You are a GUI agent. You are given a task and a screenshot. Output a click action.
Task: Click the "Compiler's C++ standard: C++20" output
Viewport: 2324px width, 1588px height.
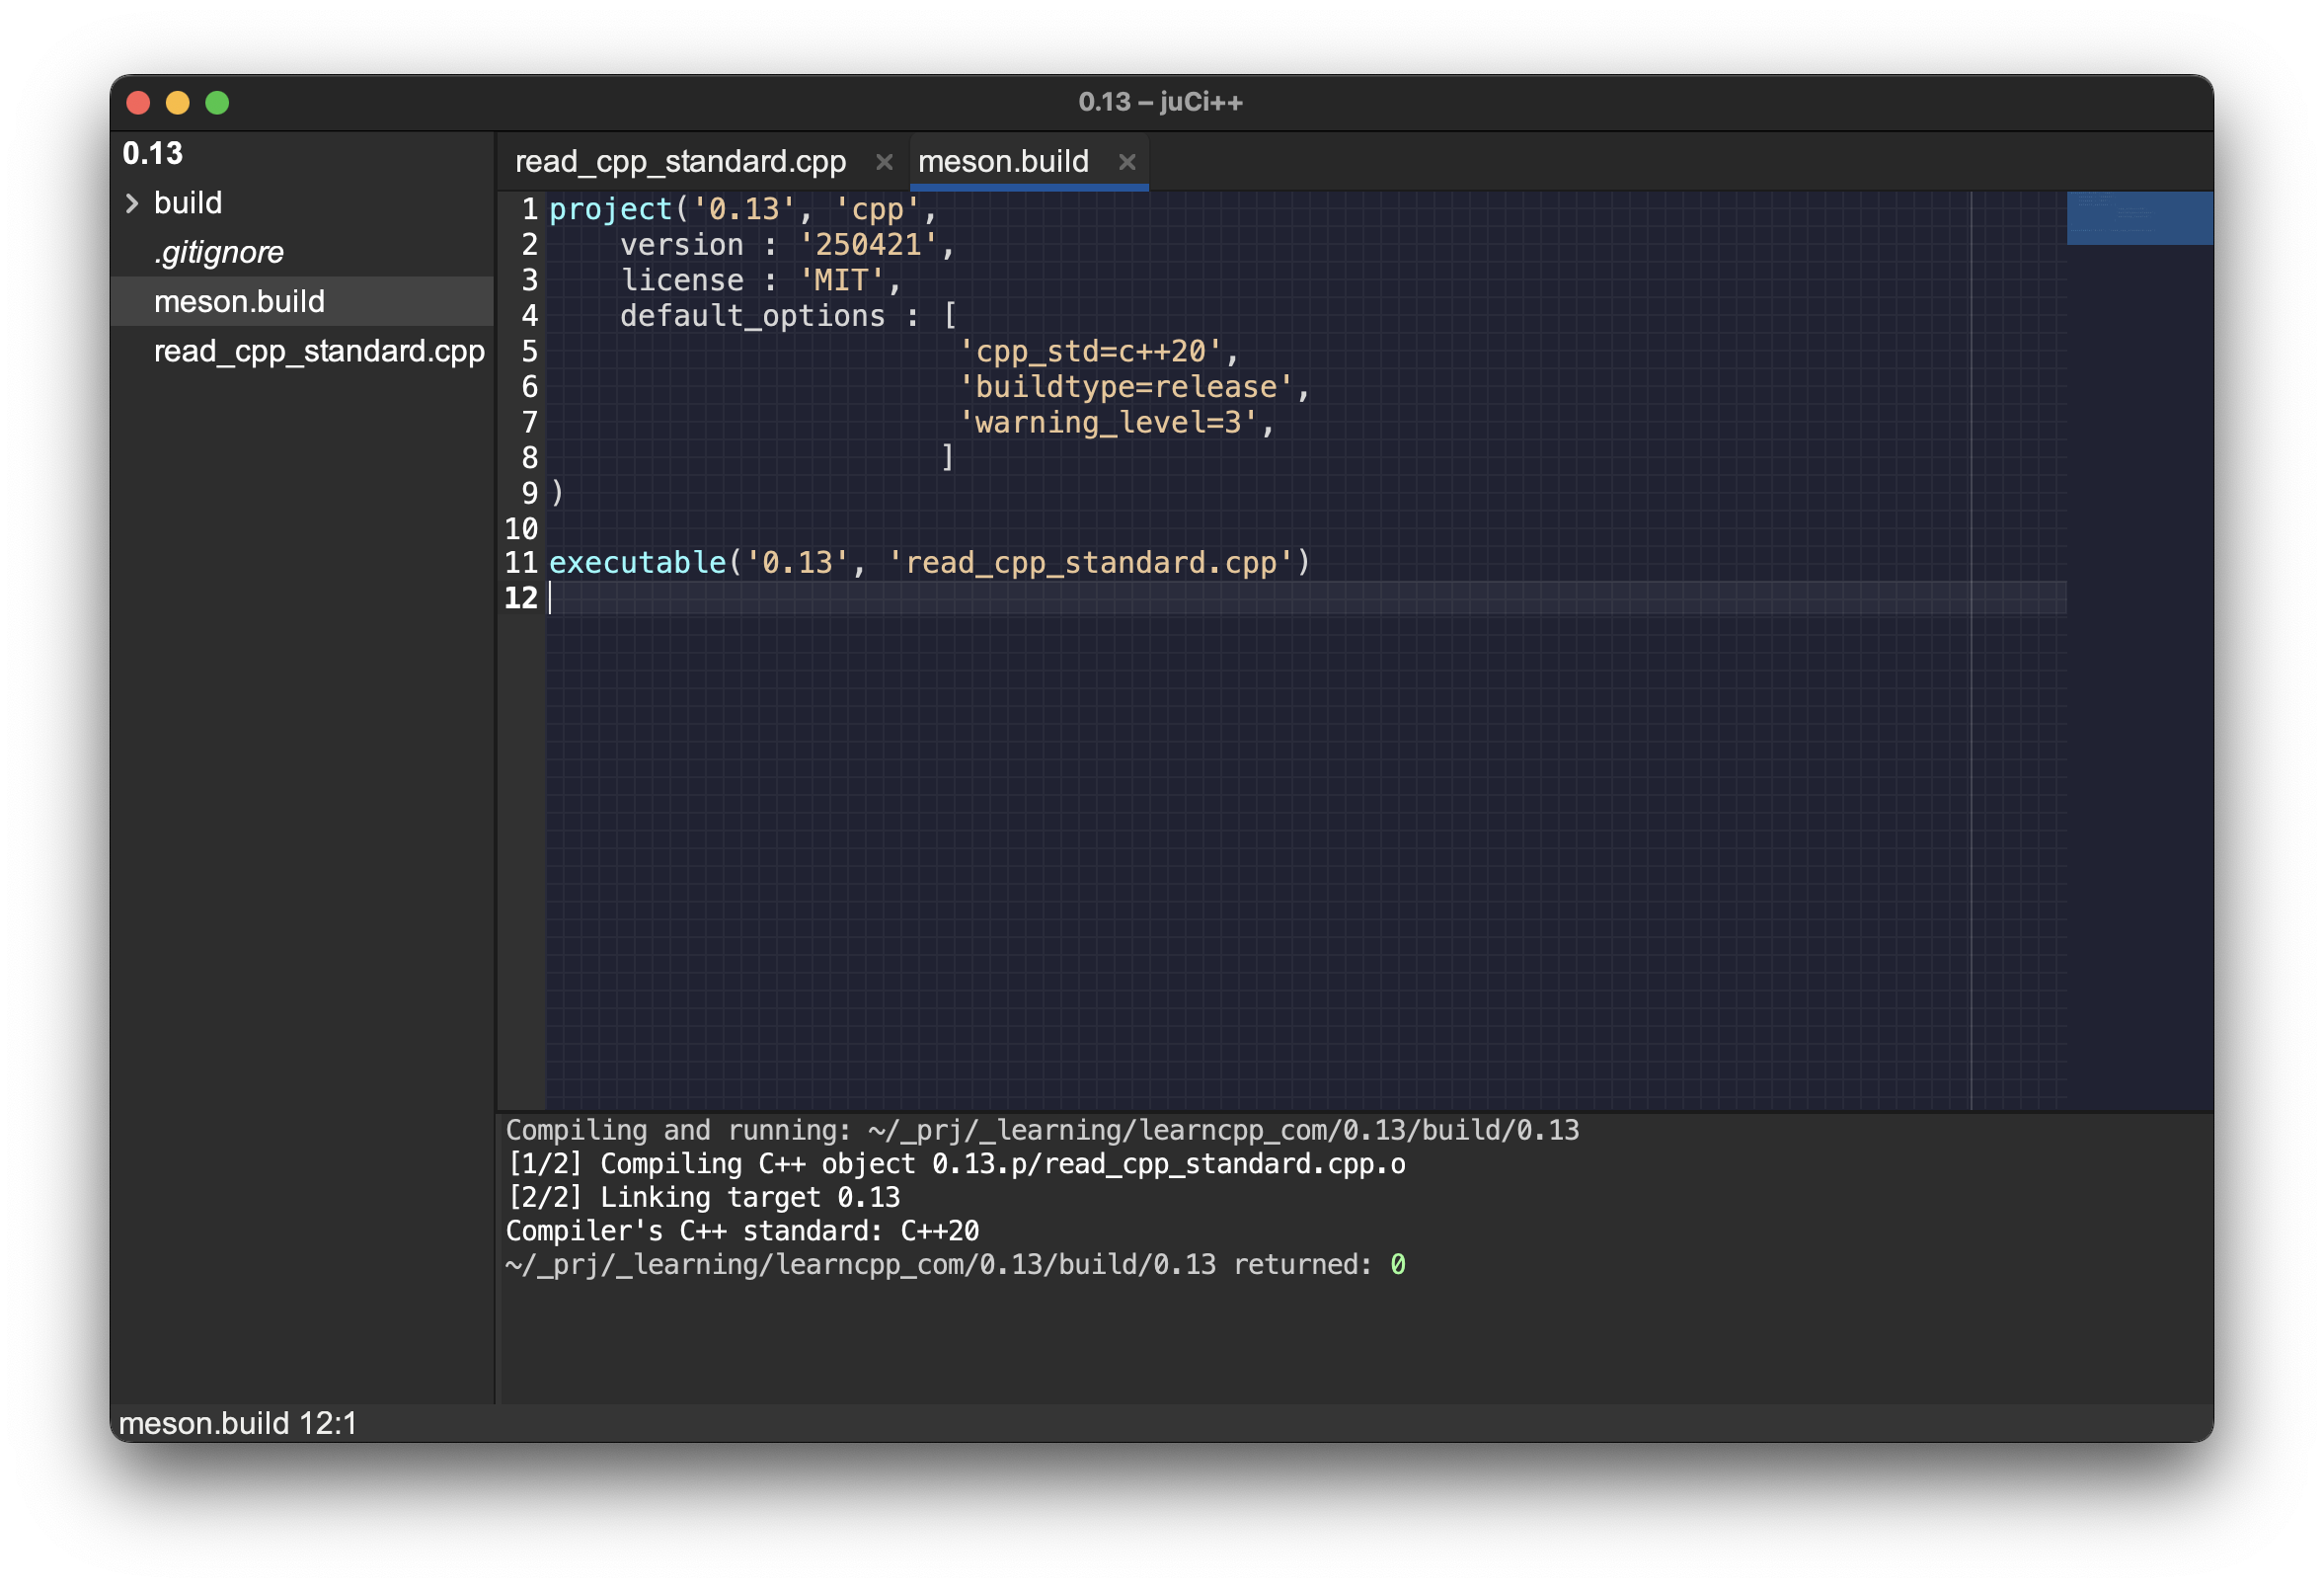742,1231
